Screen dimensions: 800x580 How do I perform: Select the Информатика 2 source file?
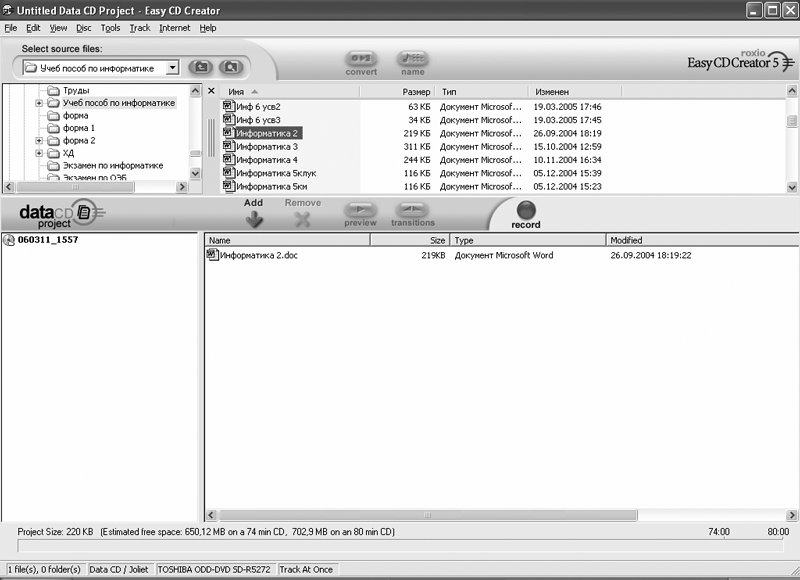tap(266, 133)
